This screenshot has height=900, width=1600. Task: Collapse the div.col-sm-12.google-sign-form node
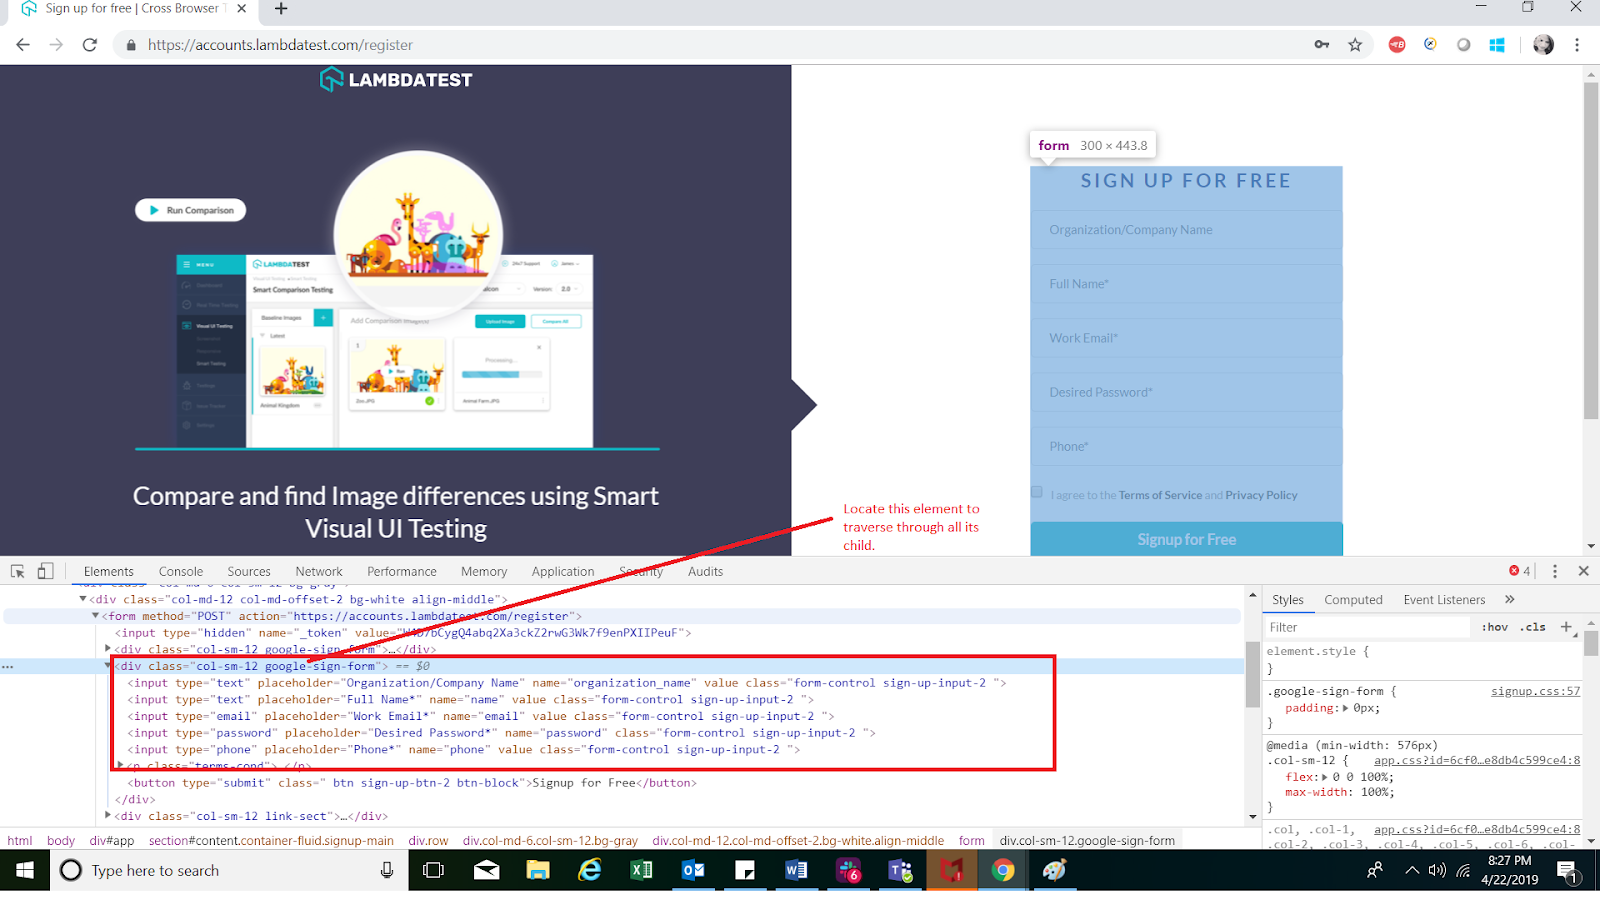tap(107, 665)
